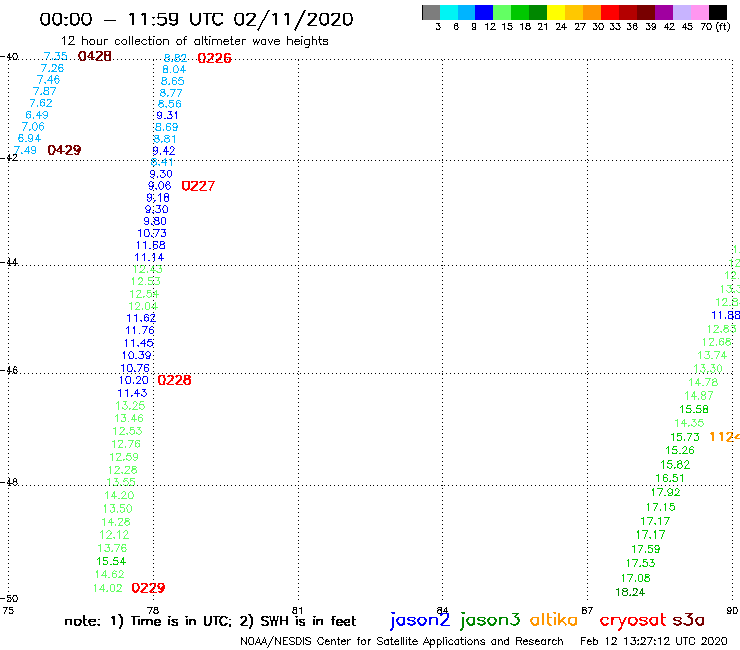This screenshot has height=650, width=740.
Task: Click the wave height value 7.49
Action: 25,150
